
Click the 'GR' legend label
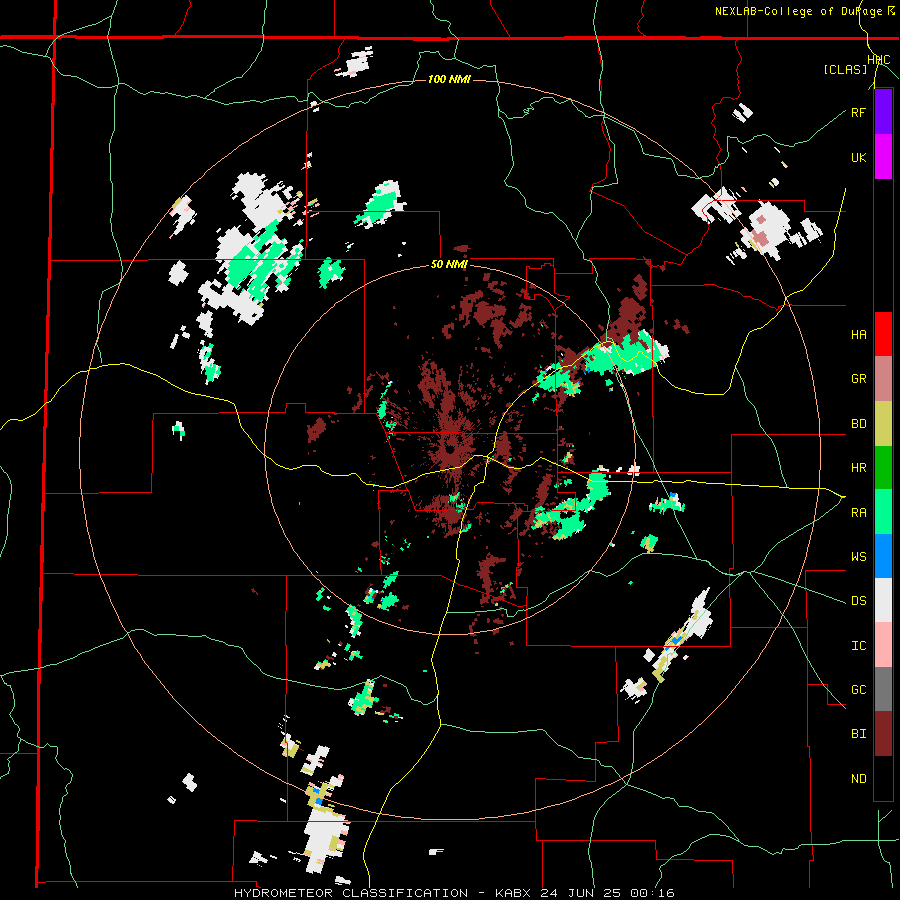[858, 379]
